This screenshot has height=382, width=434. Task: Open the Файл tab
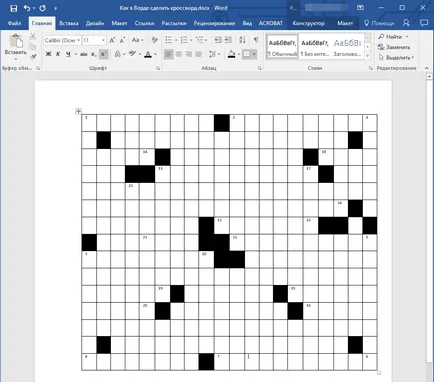click(14, 23)
